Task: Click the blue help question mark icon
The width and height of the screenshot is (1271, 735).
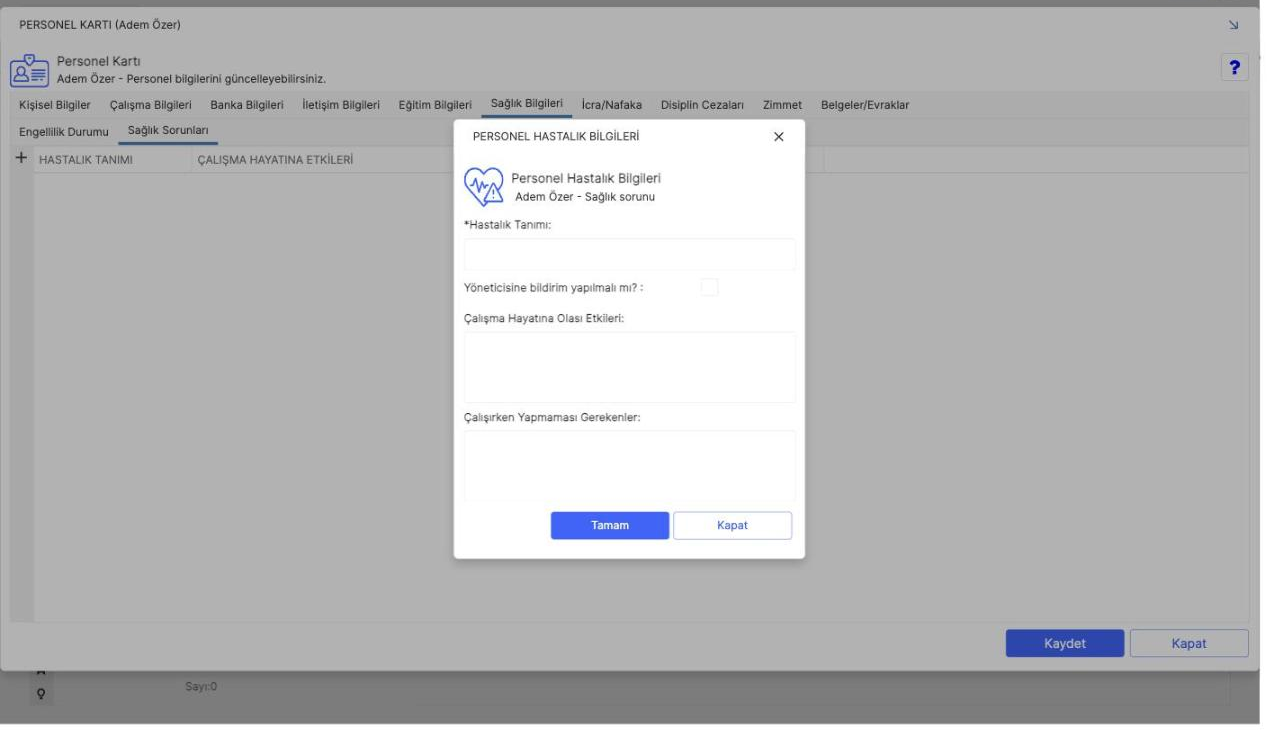Action: point(1235,67)
